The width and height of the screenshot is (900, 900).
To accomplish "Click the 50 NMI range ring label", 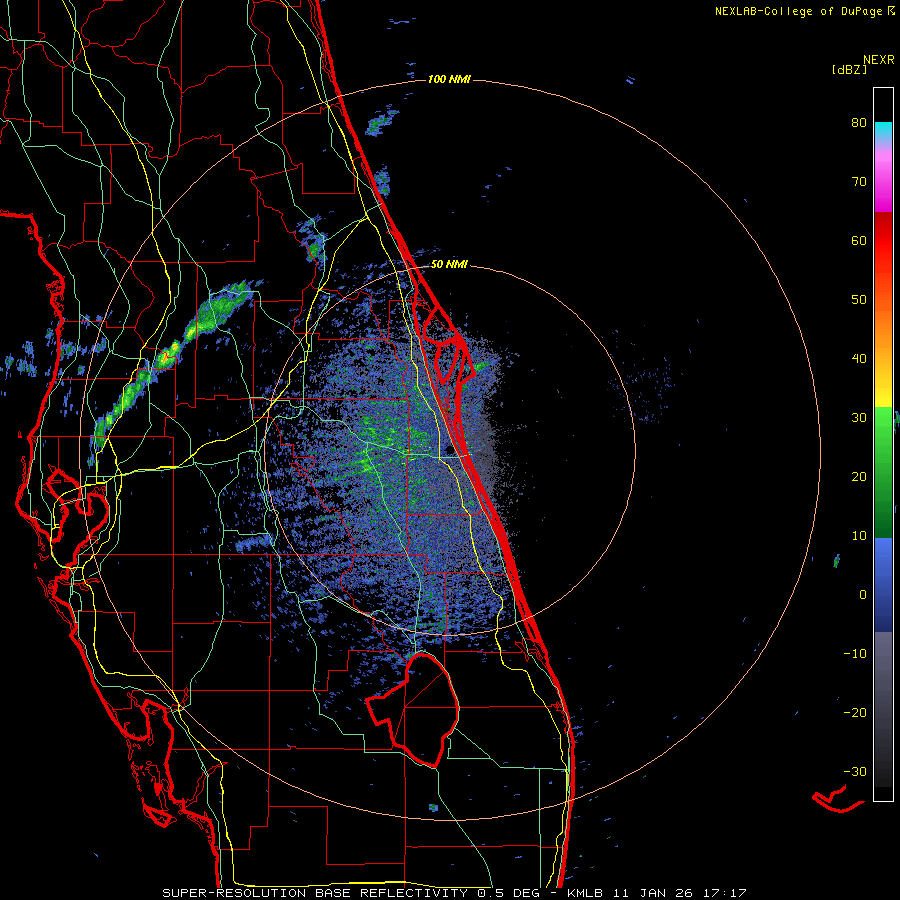I will point(449,265).
